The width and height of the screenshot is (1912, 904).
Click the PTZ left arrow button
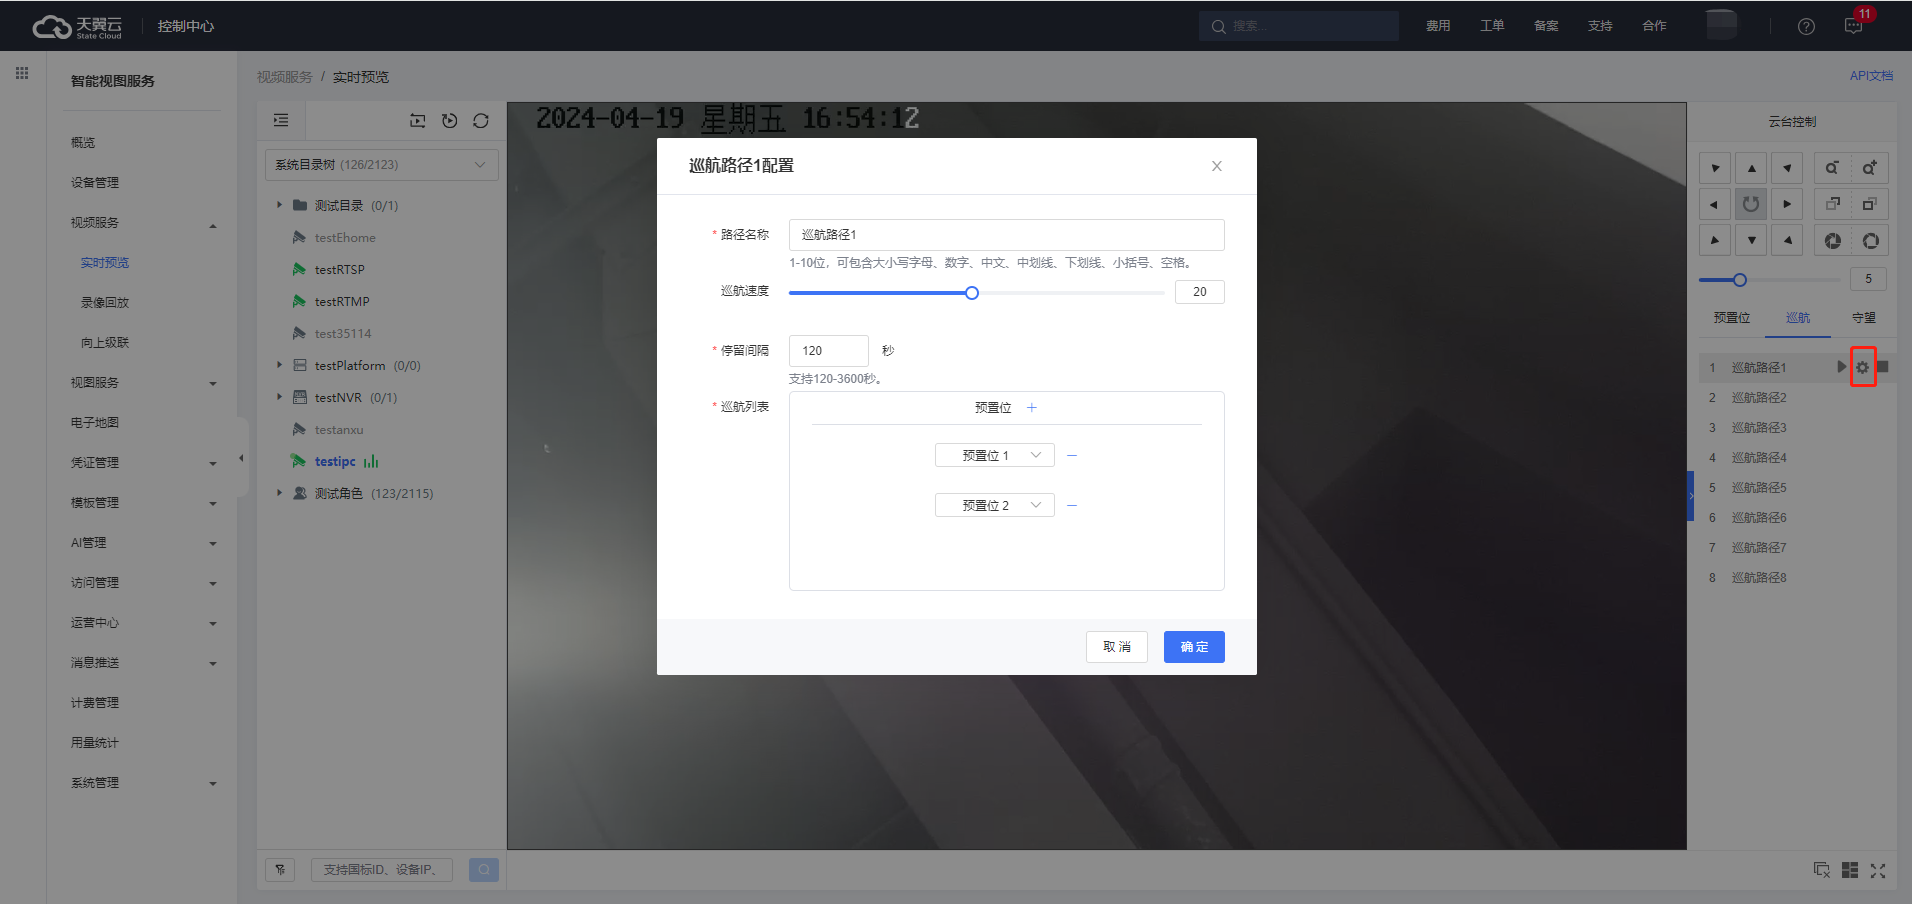1715,204
